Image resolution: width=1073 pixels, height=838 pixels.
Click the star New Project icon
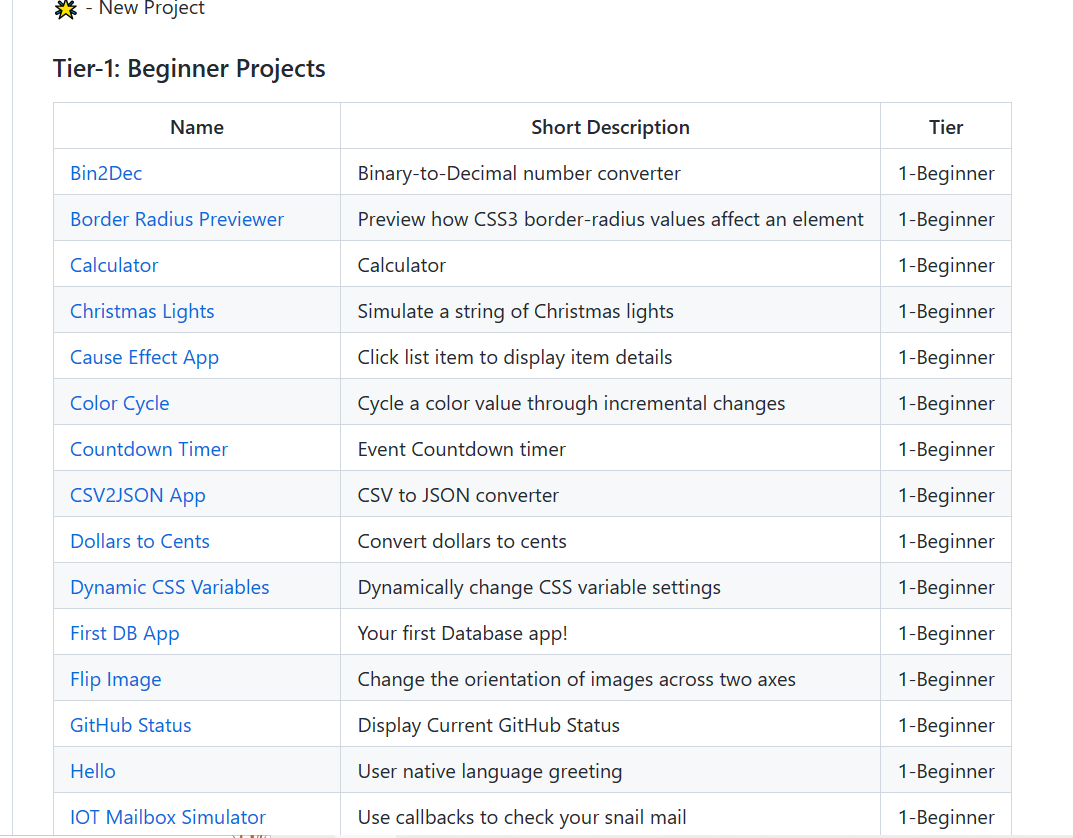click(x=66, y=9)
